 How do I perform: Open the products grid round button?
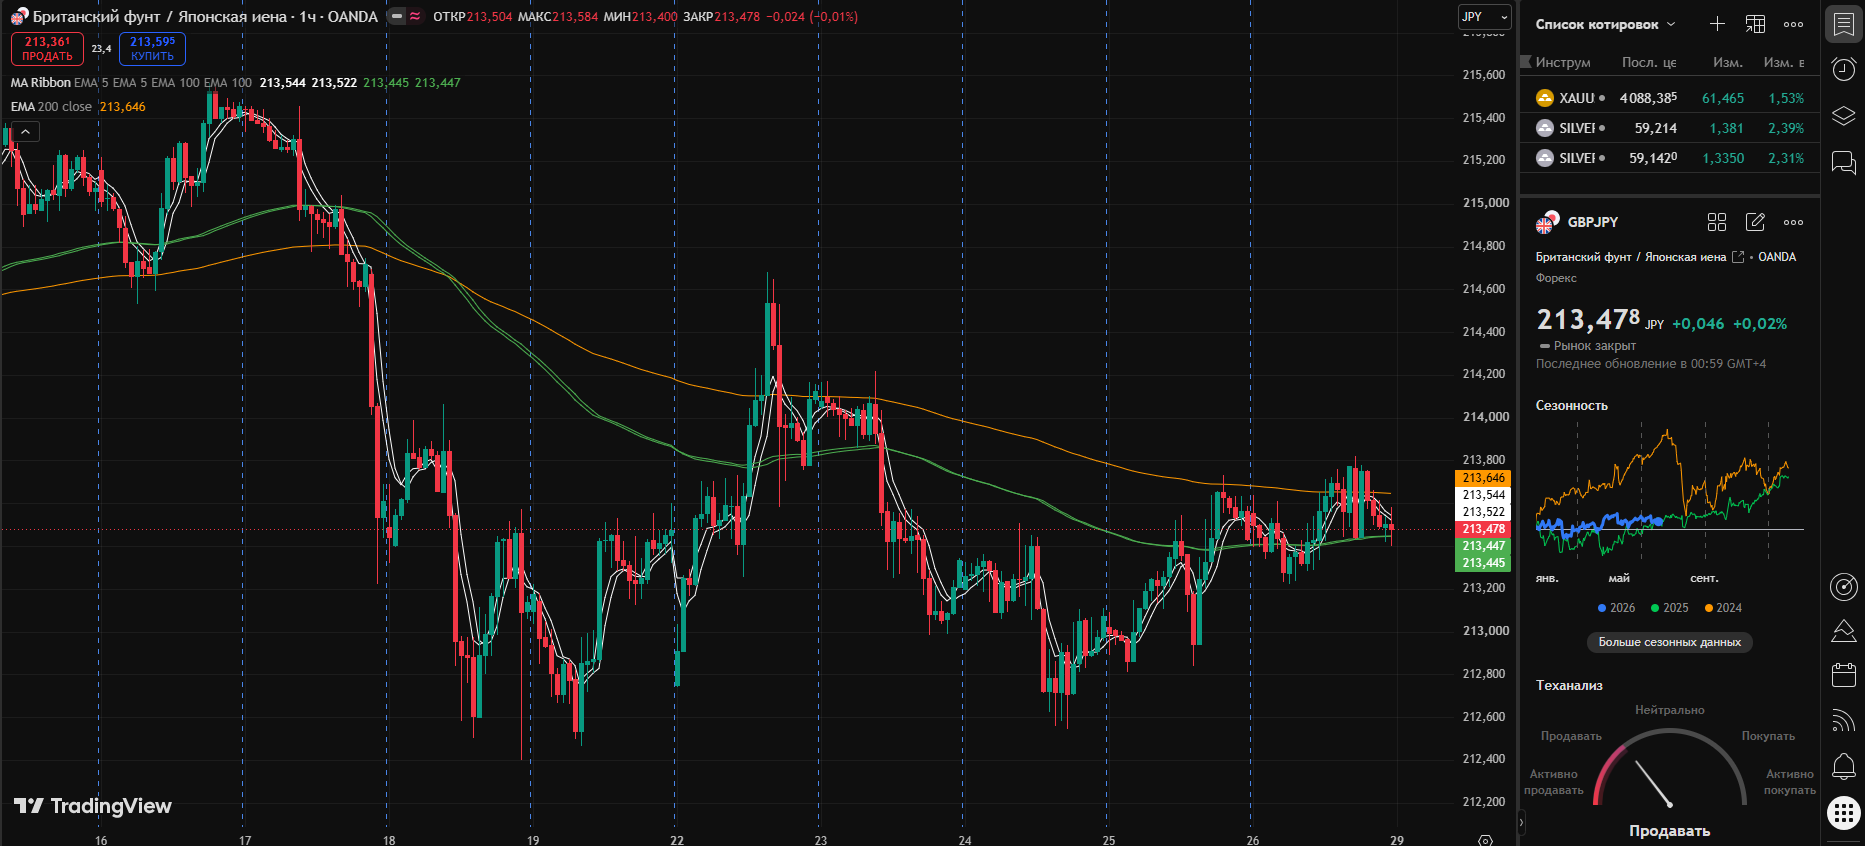click(1843, 813)
